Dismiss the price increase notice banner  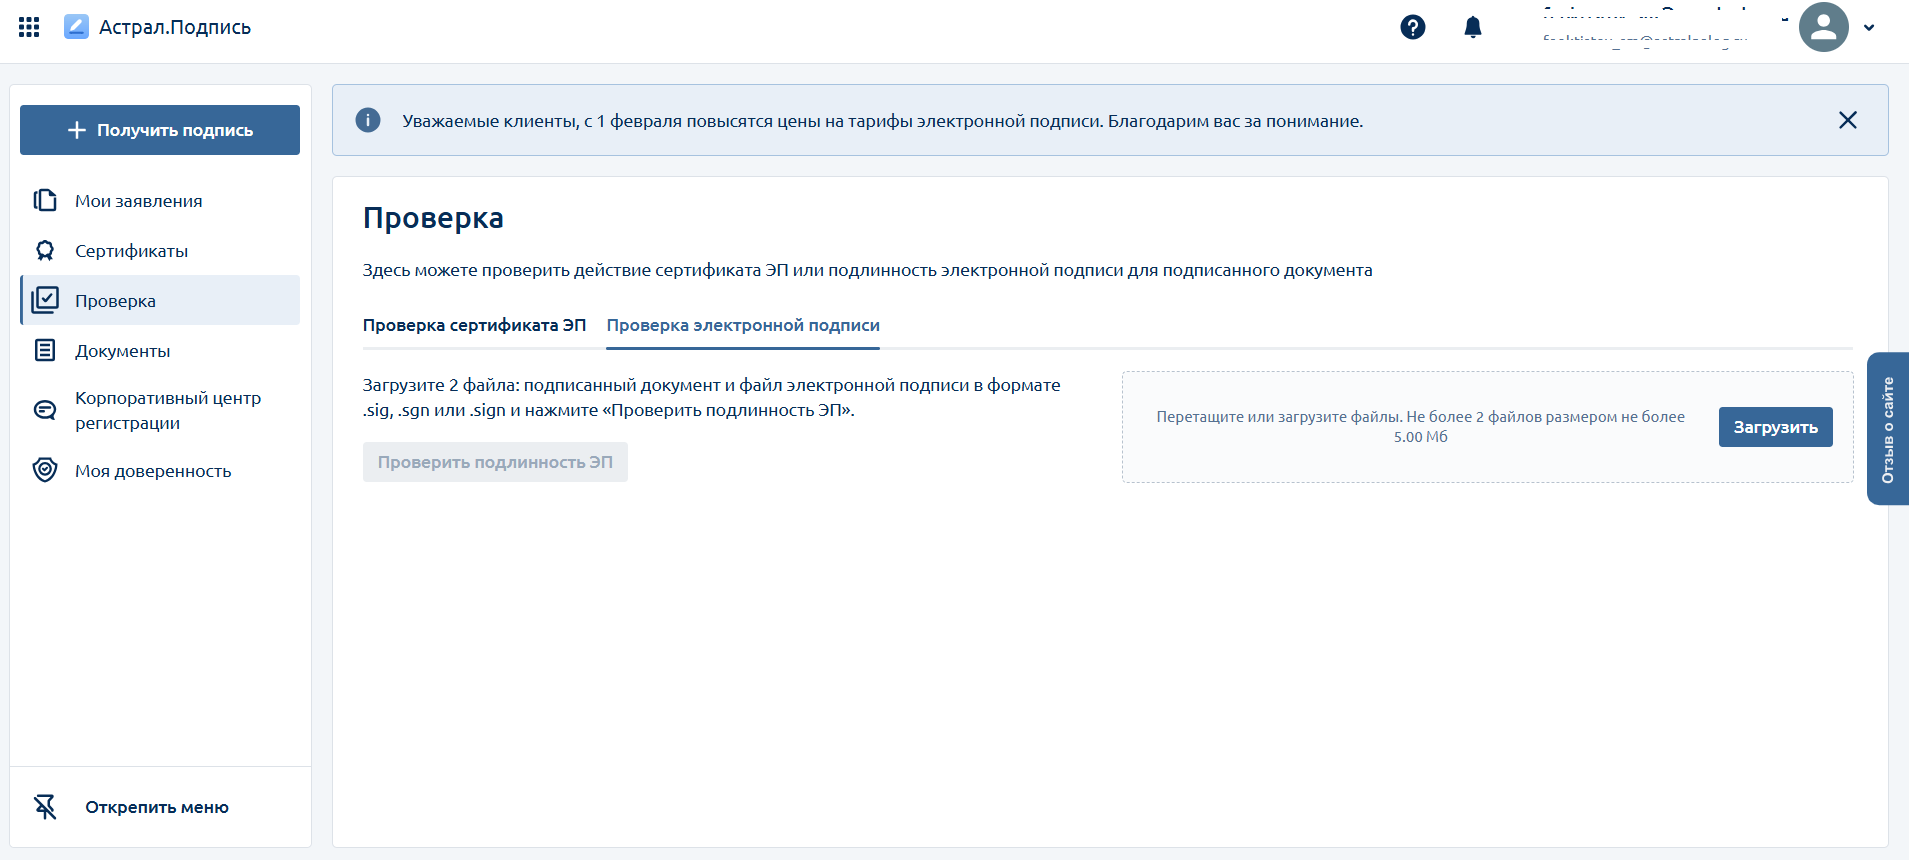pyautogui.click(x=1847, y=120)
